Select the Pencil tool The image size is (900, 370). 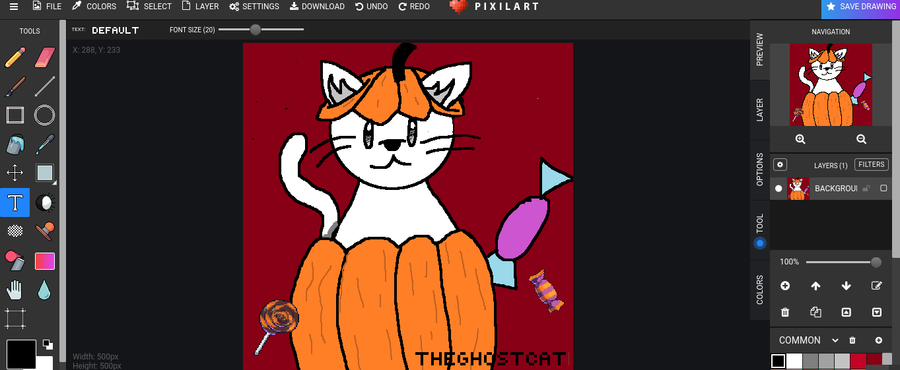coord(15,57)
